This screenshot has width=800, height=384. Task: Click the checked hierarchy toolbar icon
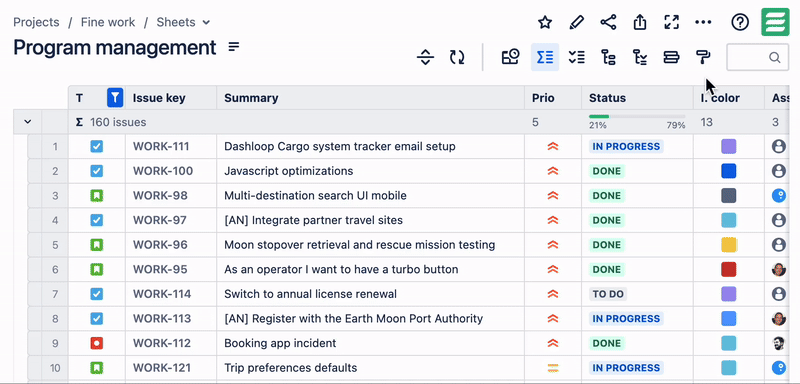[640, 57]
